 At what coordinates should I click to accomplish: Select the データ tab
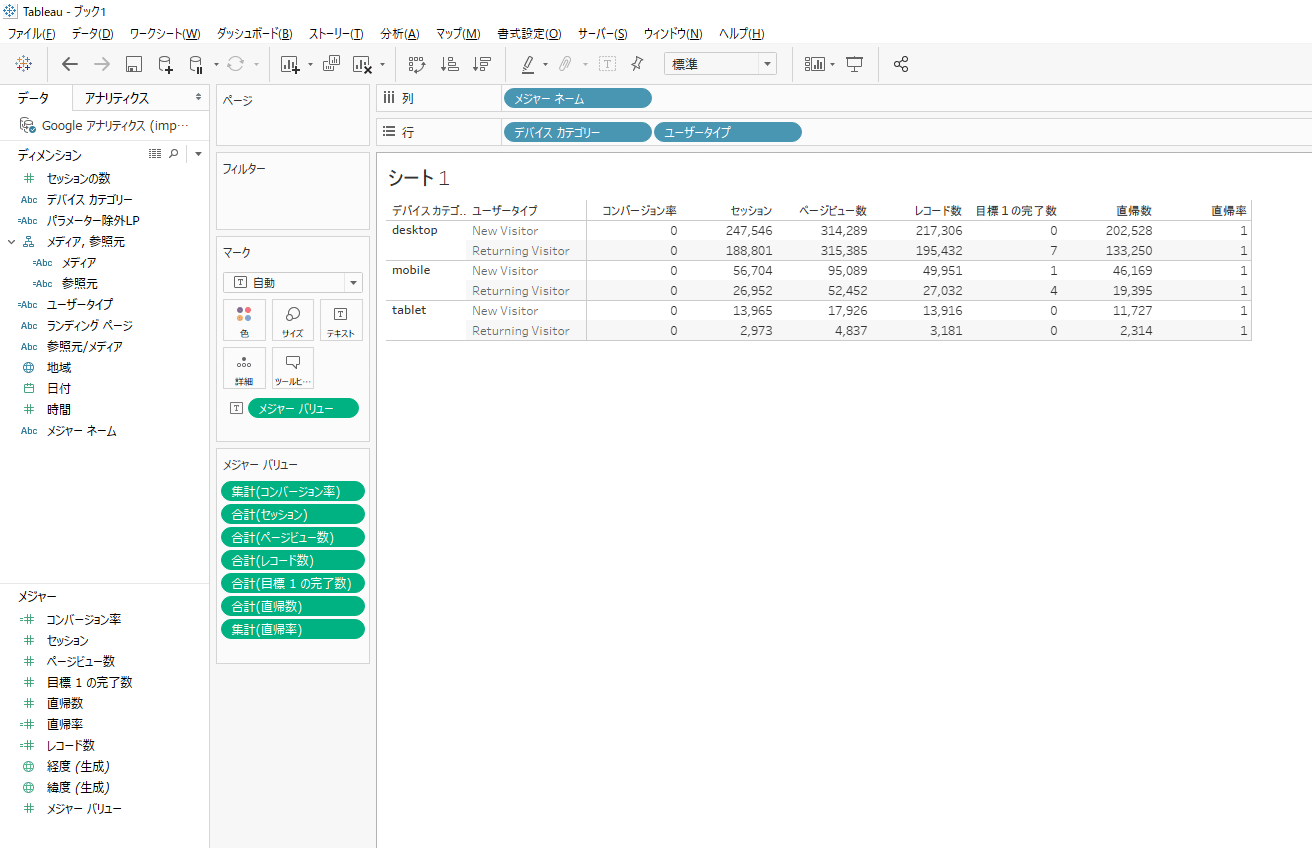tap(33, 98)
